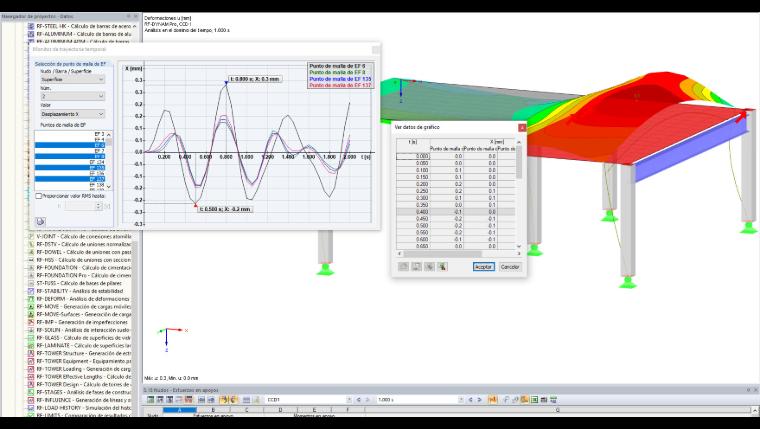Select mesh point EF 136 in list
The image size is (760, 429).
pyautogui.click(x=70, y=173)
